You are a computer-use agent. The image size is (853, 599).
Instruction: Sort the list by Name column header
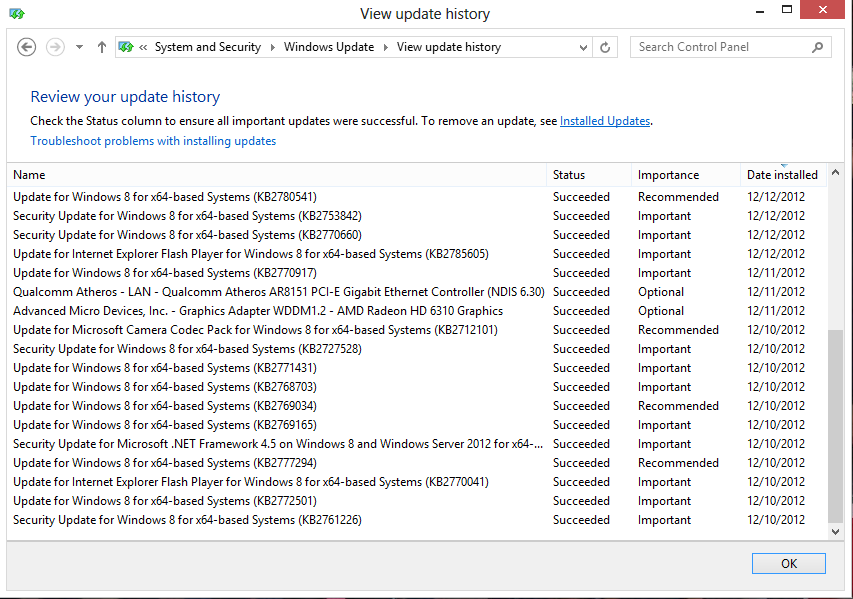(x=276, y=175)
